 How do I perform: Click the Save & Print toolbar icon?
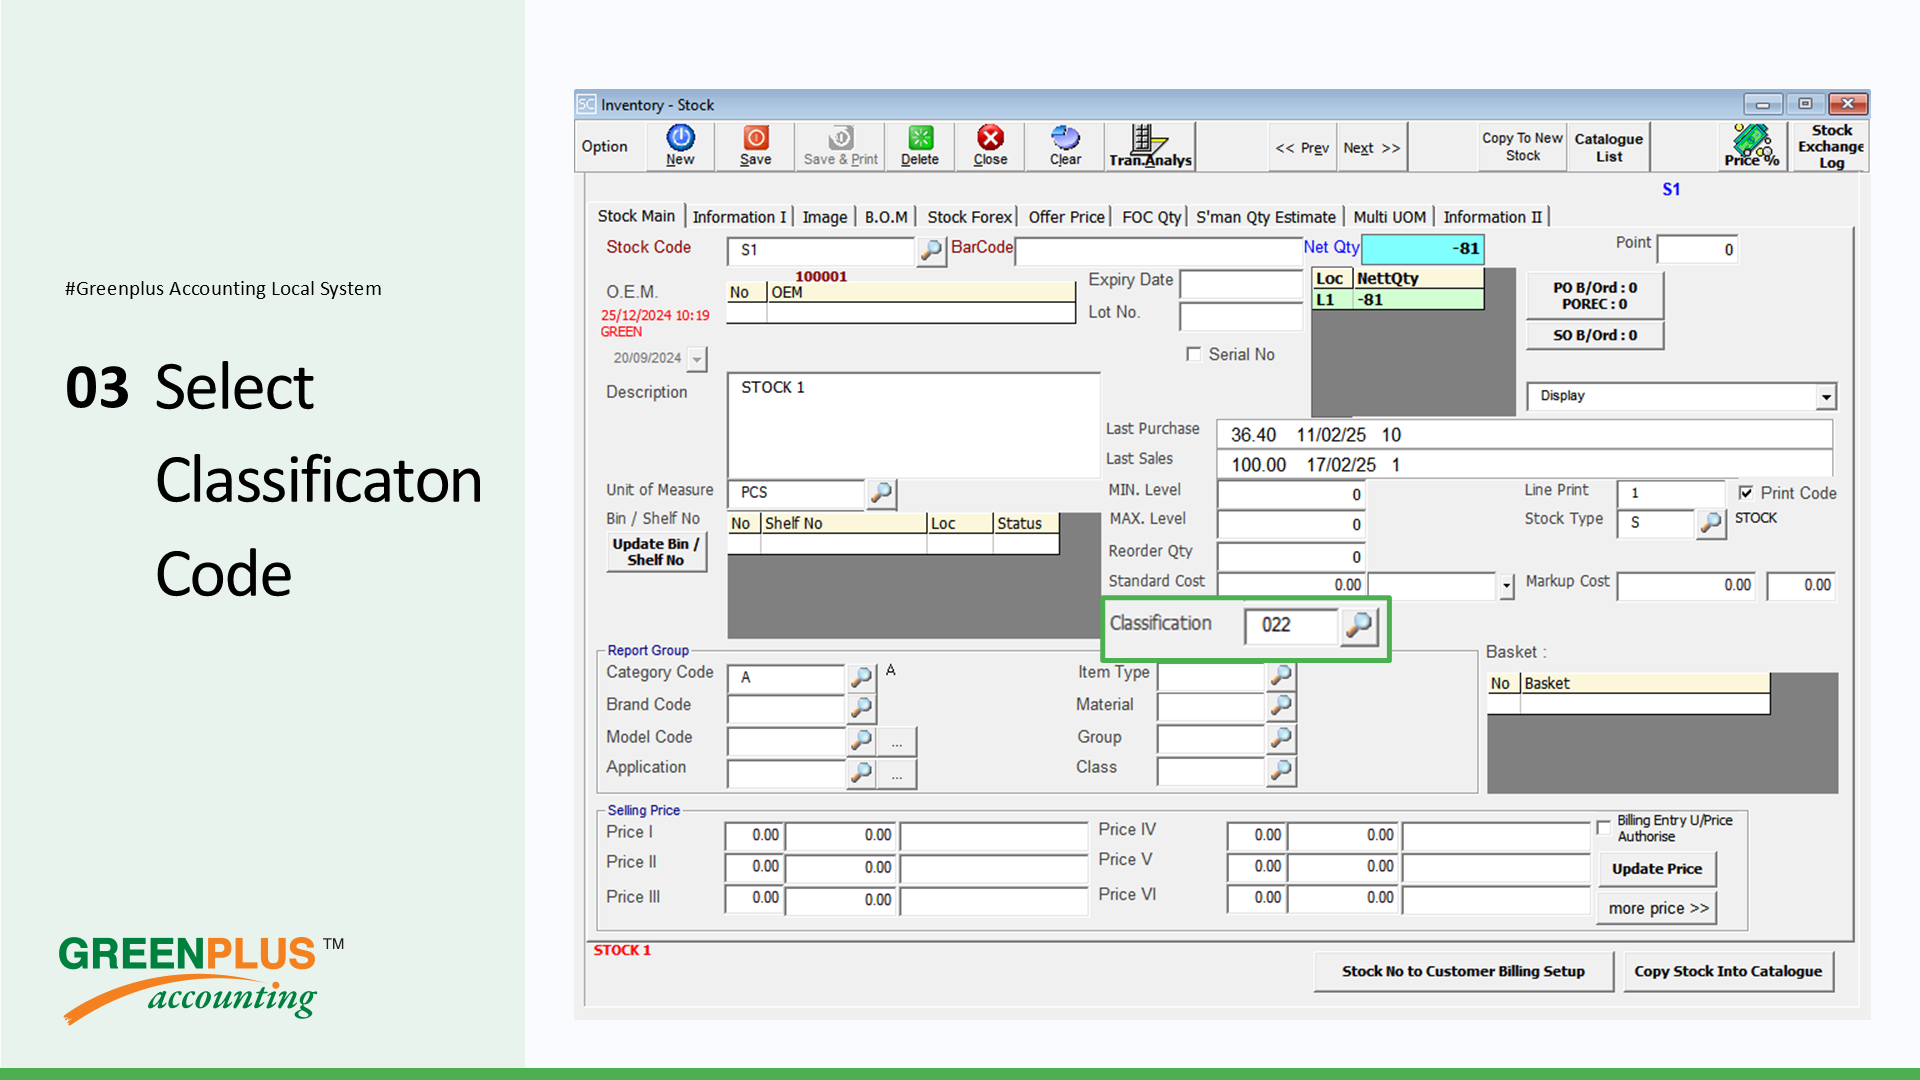point(840,146)
